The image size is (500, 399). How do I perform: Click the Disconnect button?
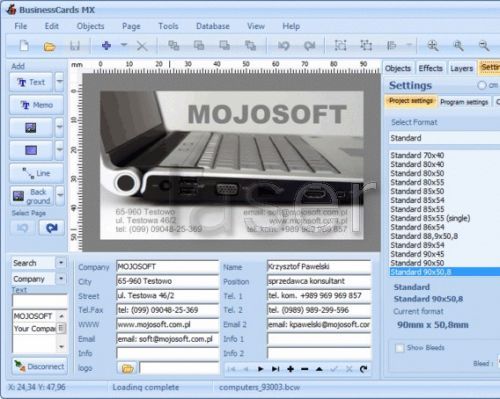coord(40,366)
